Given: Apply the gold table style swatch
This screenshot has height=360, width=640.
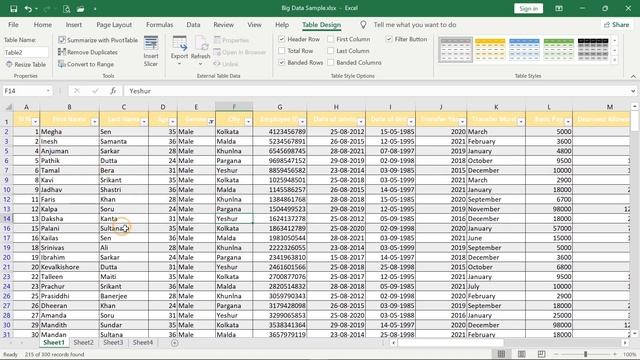Looking at the screenshot, I should [490, 49].
